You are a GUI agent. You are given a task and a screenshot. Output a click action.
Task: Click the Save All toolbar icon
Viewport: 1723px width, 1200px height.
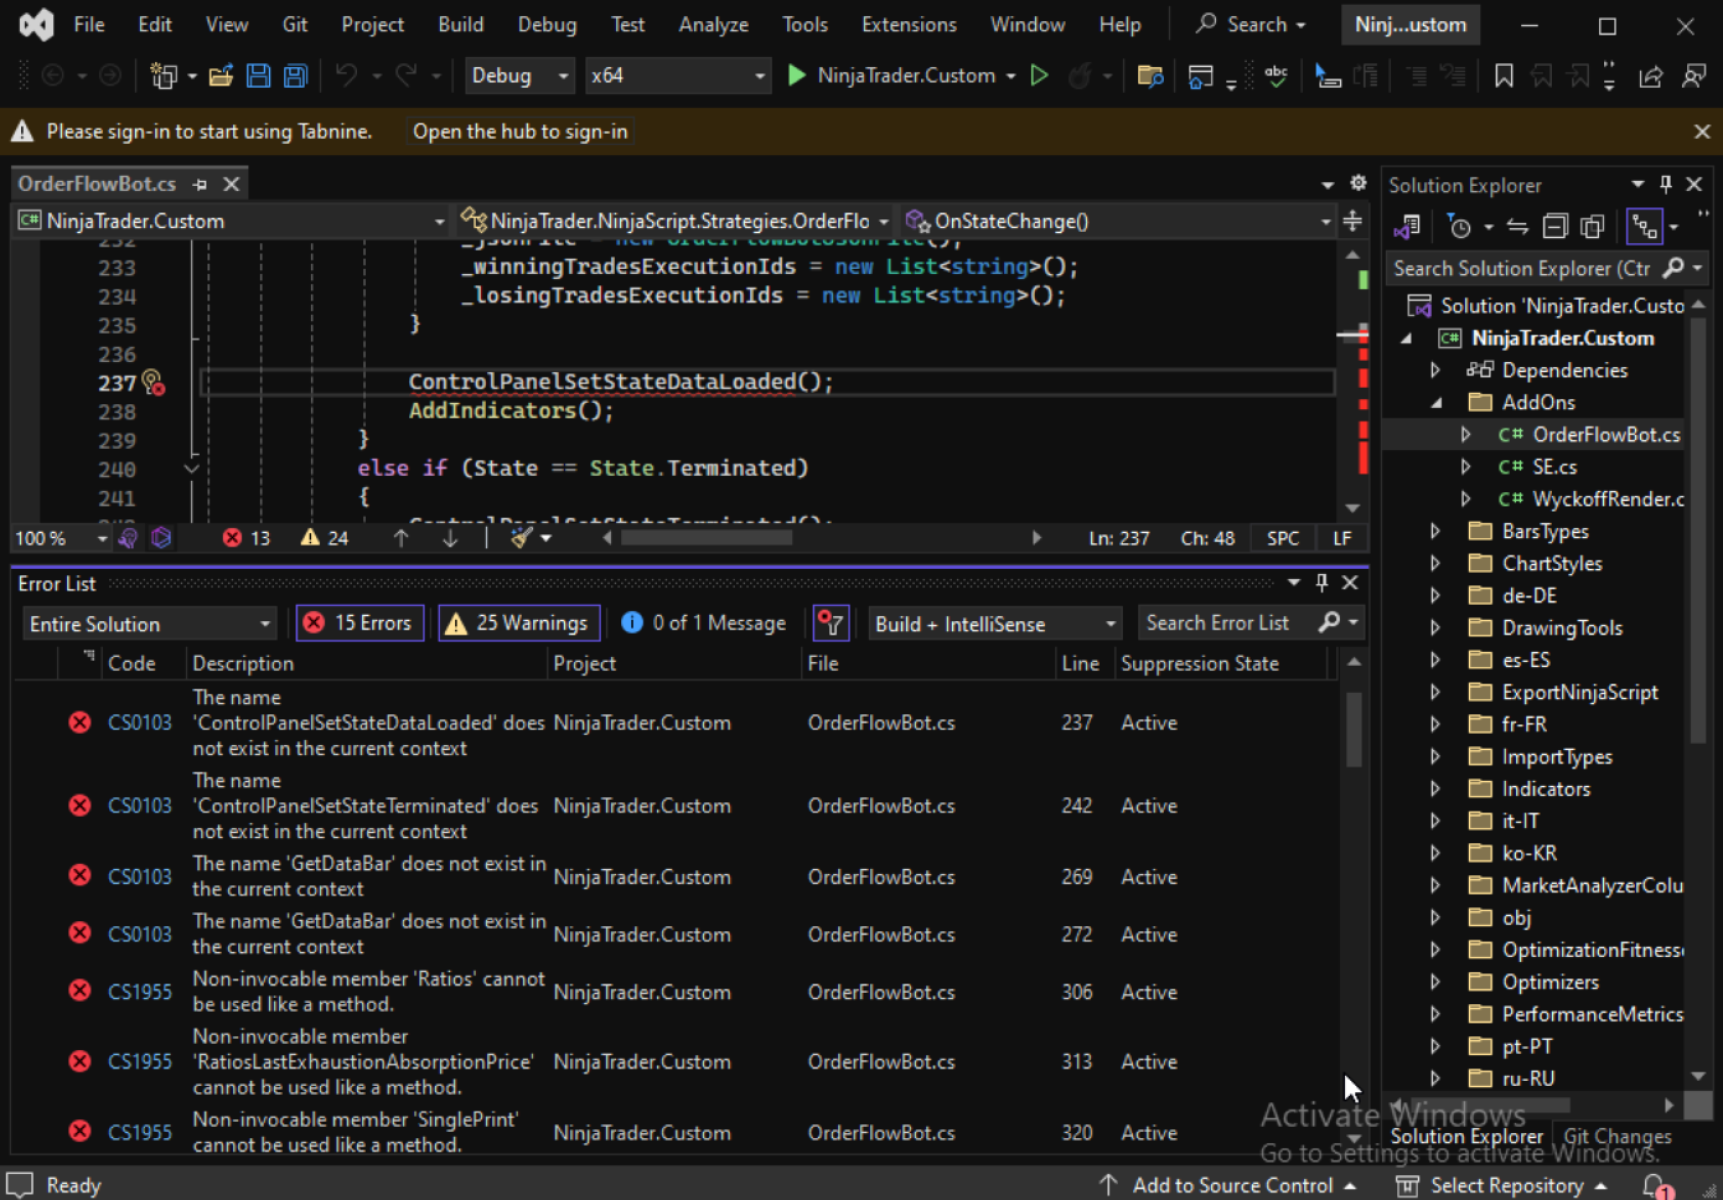pos(295,76)
